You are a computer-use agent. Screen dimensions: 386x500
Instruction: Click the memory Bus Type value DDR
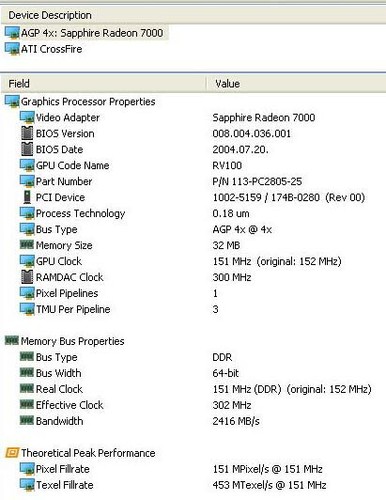222,357
